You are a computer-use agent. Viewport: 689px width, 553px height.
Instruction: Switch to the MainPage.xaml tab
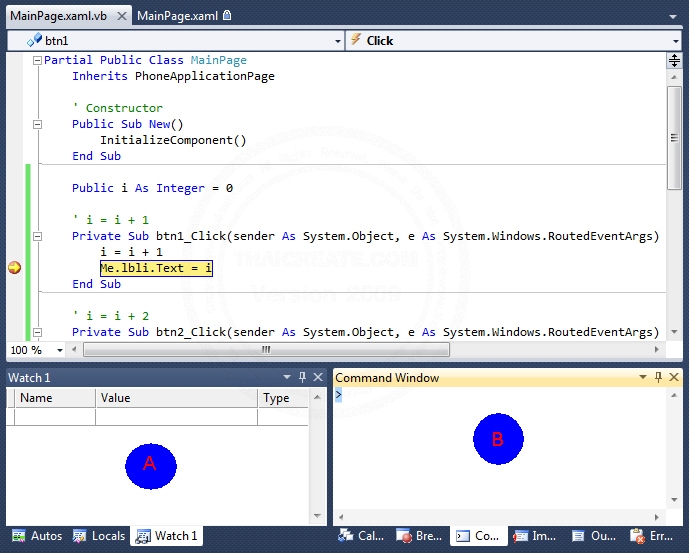pos(176,16)
